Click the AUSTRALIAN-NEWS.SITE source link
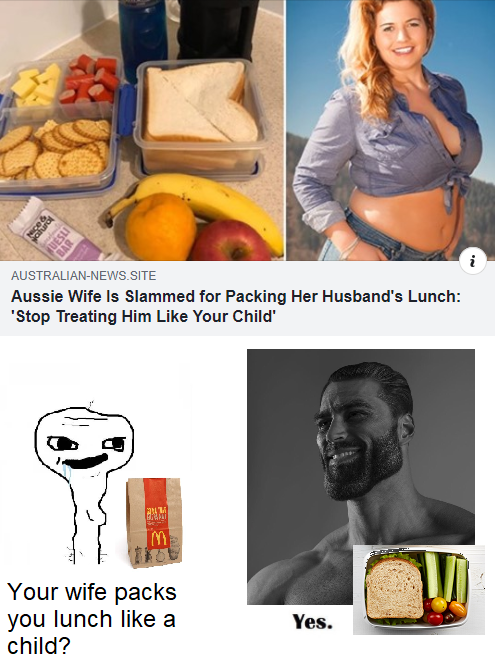This screenshot has width=495, height=666. [83, 276]
